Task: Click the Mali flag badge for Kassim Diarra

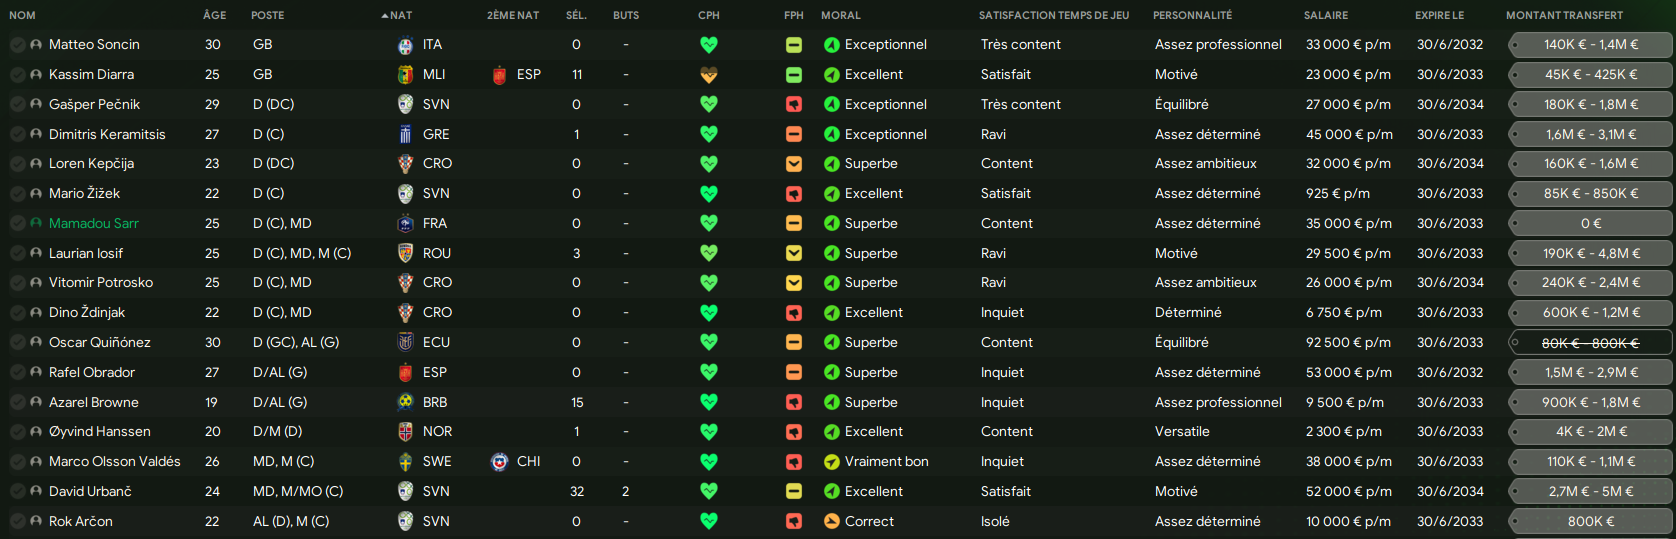Action: 405,75
